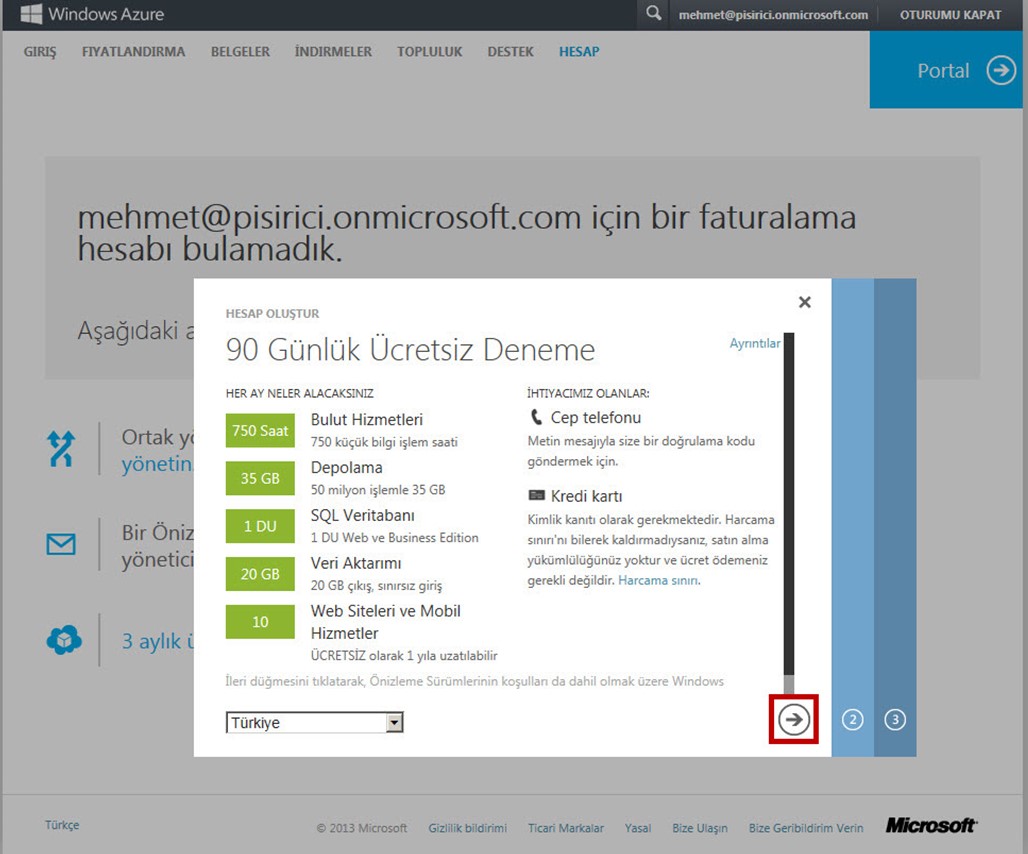Click the Ticari Markalar footer link

click(x=566, y=828)
